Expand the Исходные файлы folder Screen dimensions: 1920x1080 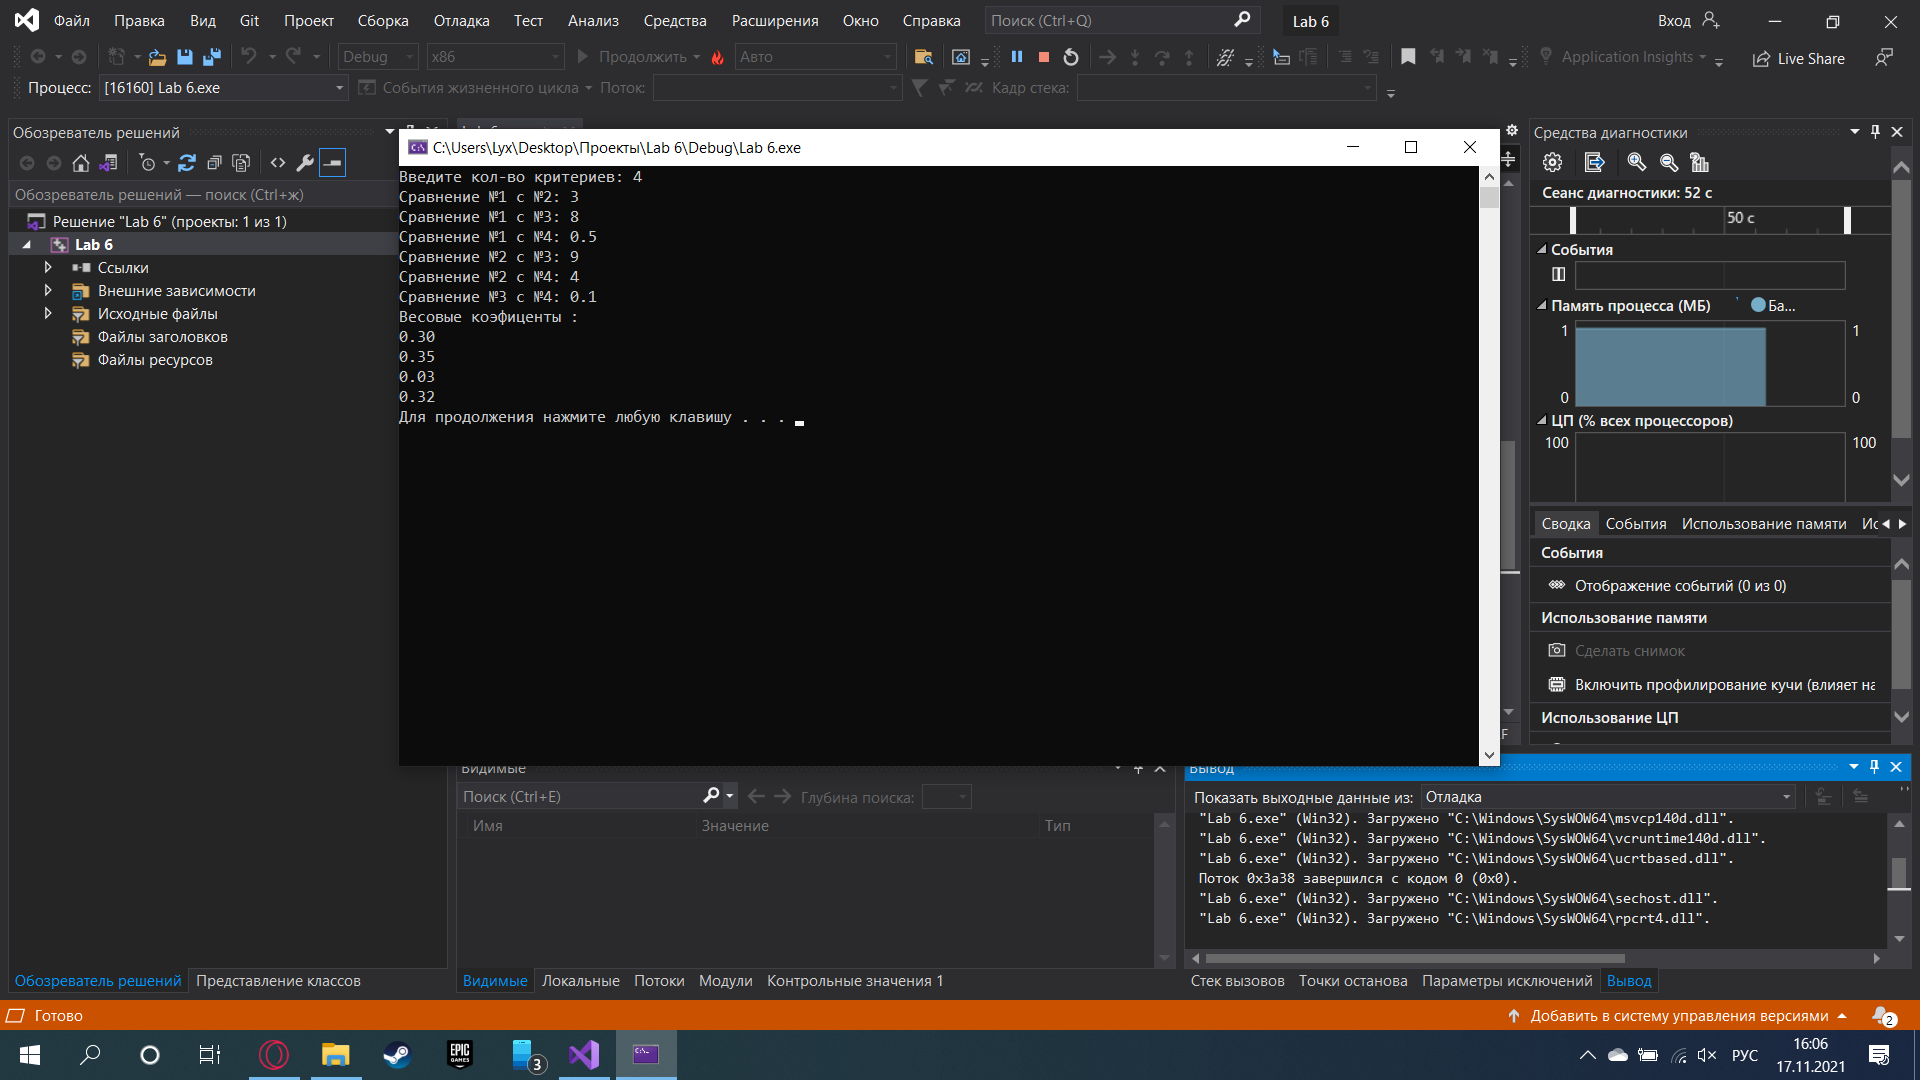coord(48,314)
